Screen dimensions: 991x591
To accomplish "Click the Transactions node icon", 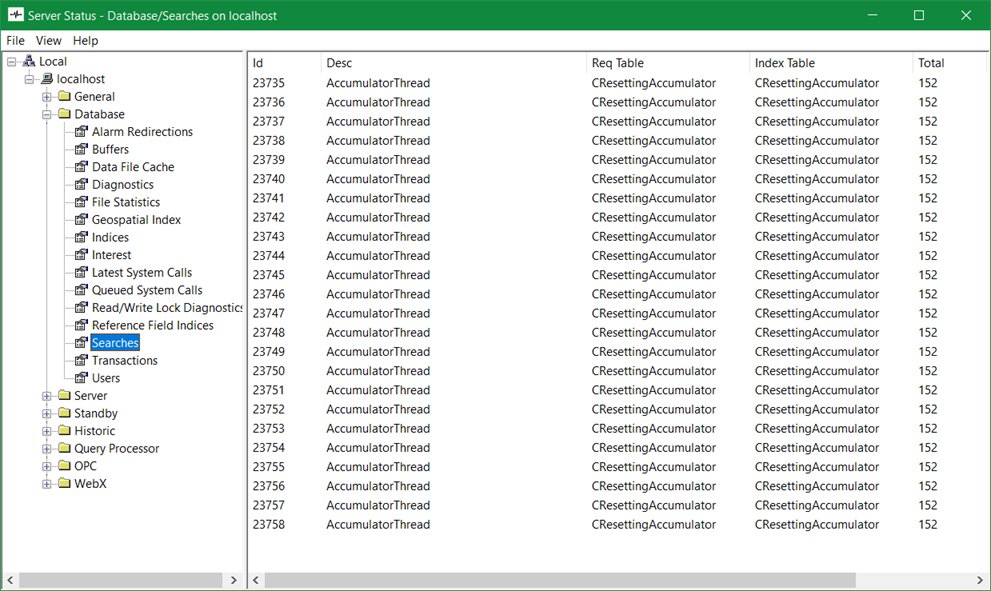I will point(82,360).
